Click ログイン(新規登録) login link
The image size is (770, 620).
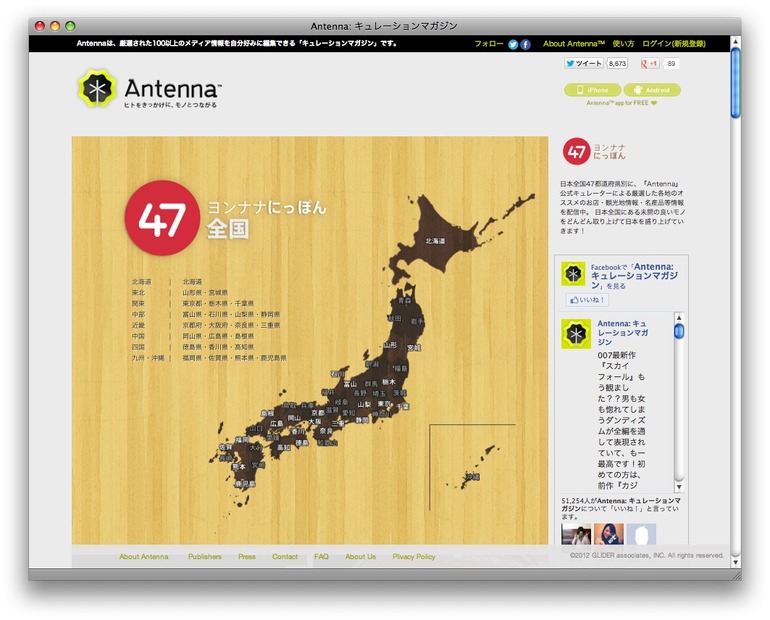coord(674,44)
